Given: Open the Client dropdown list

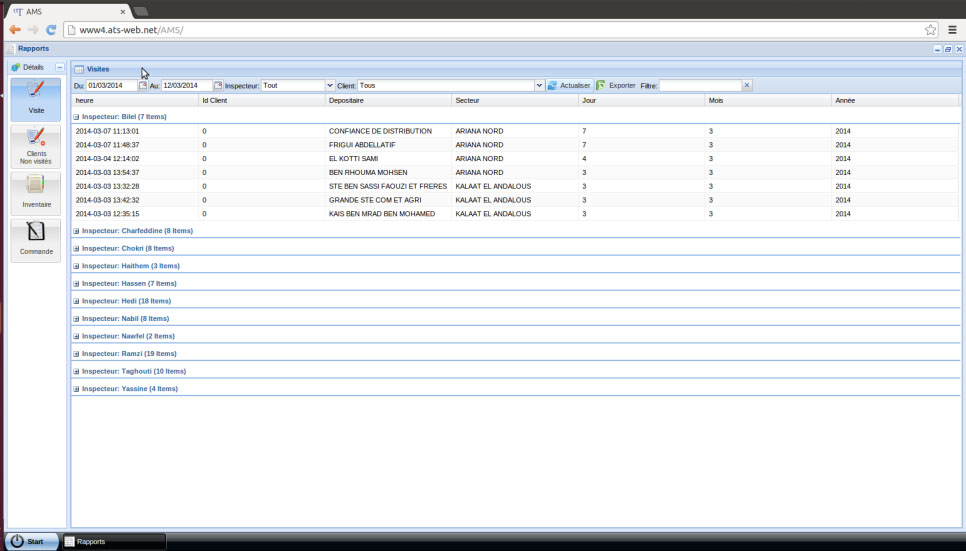Looking at the screenshot, I should pos(539,86).
